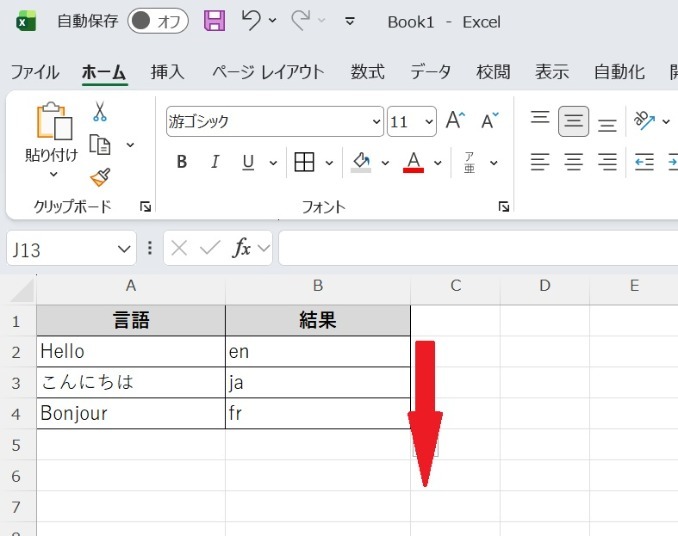Expand the formula bar fx dropdown chevron
The height and width of the screenshot is (536, 678).
263,248
